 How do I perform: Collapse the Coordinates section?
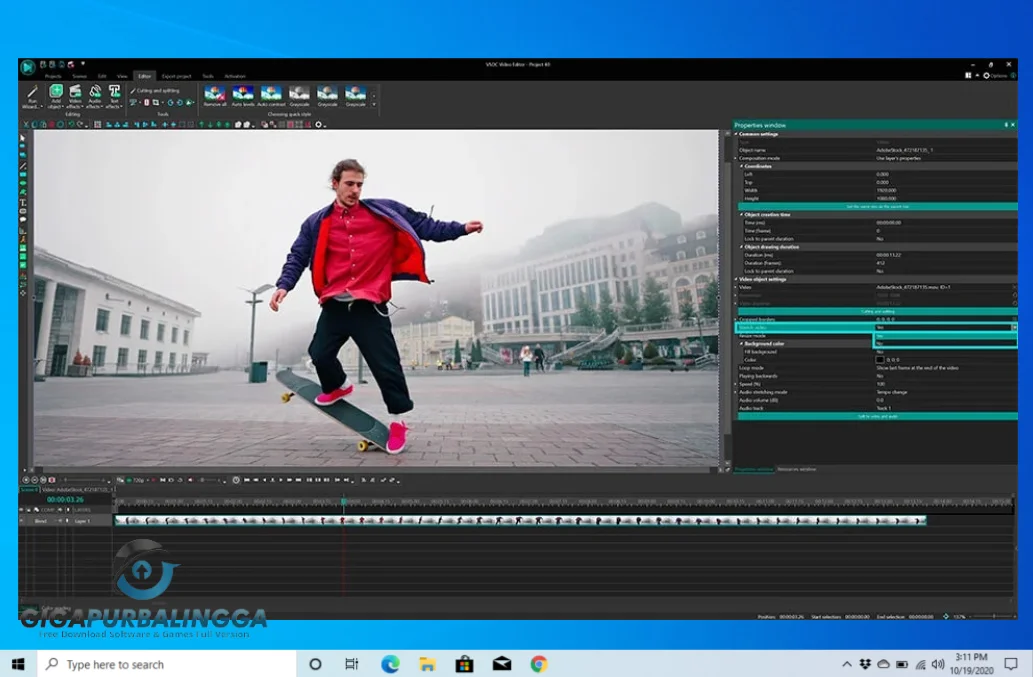[x=742, y=167]
